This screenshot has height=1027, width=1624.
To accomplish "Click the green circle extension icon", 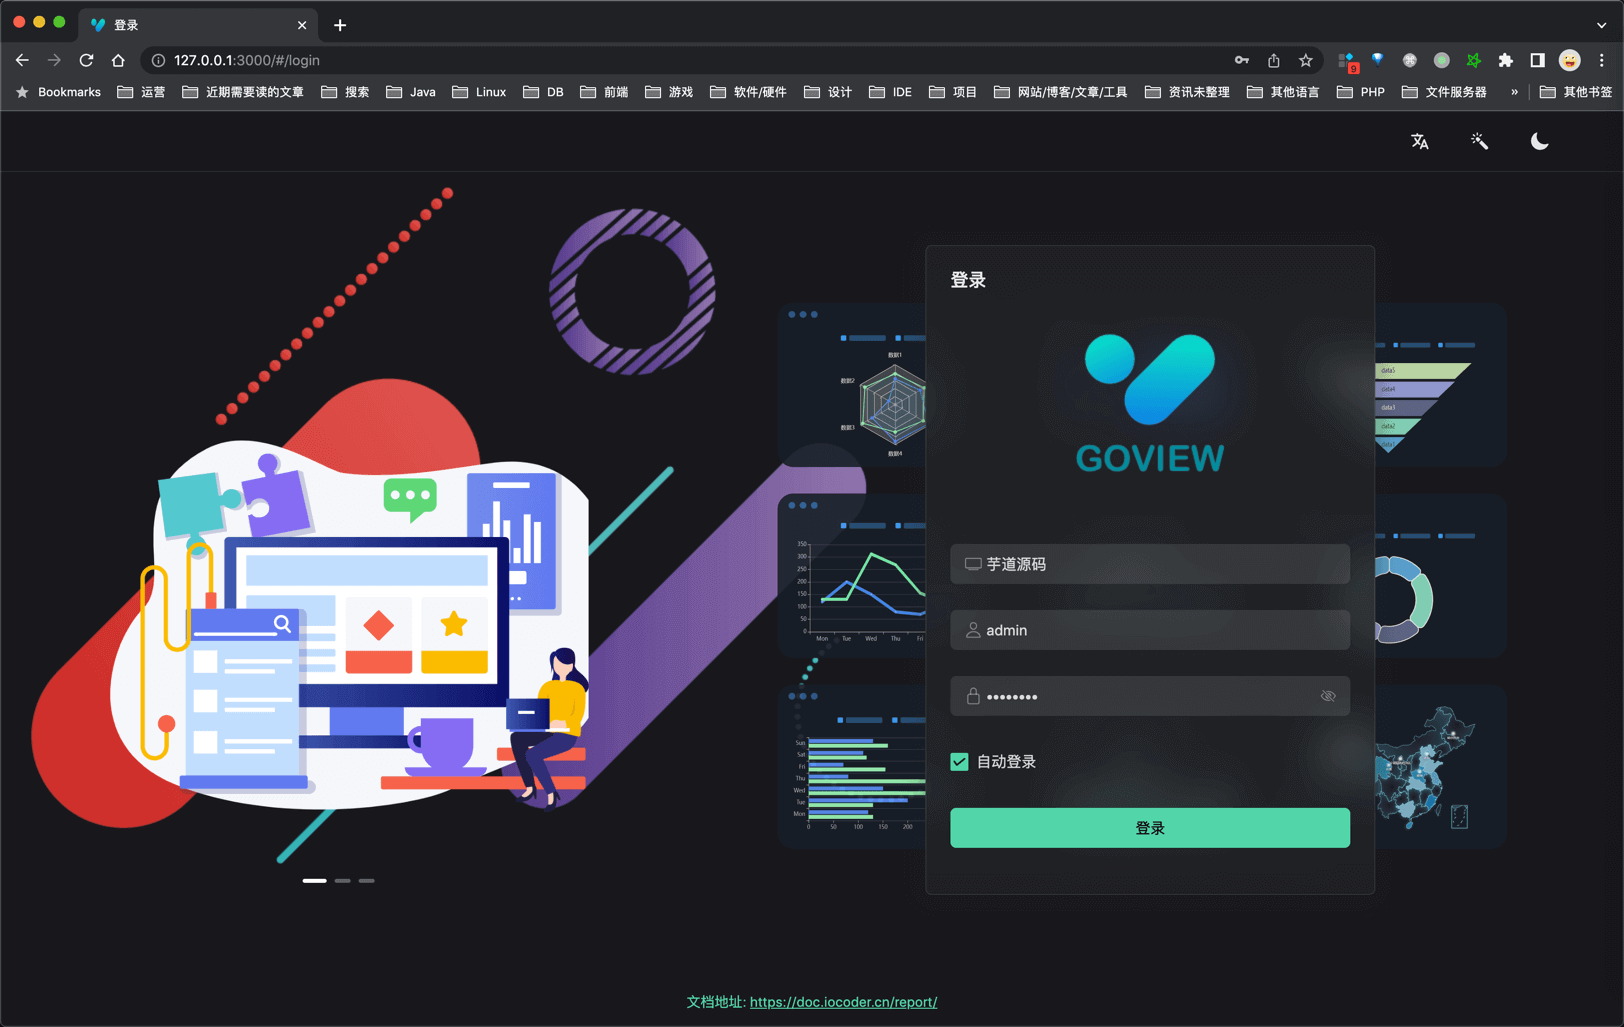I will point(1441,60).
